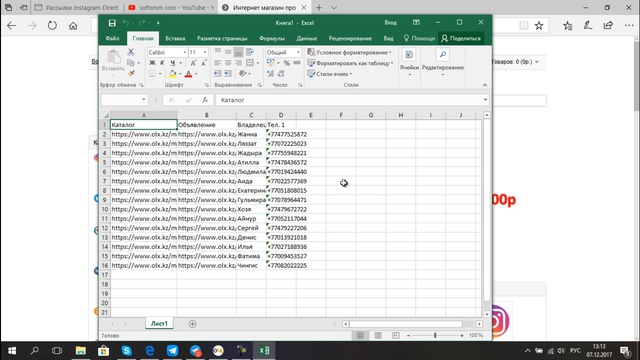Select sheet tab Лист1
Viewport: 640px width, 360px height.
[159, 324]
